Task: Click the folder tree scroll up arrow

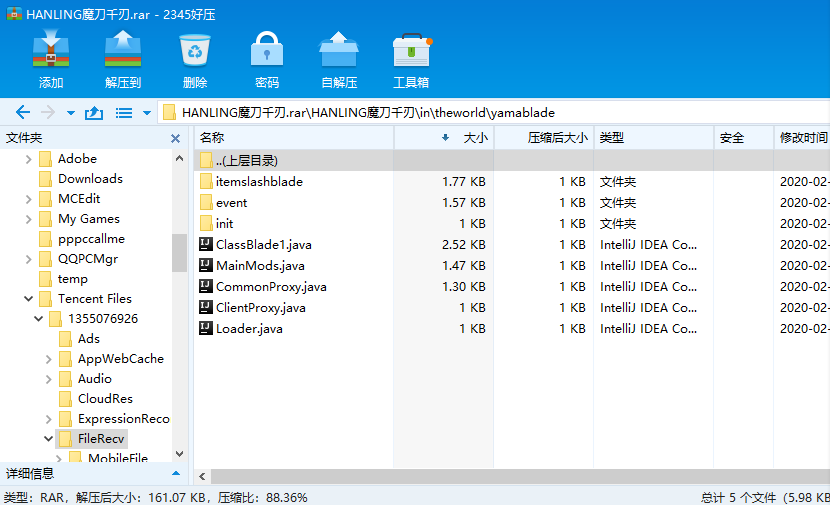Action: [x=179, y=158]
